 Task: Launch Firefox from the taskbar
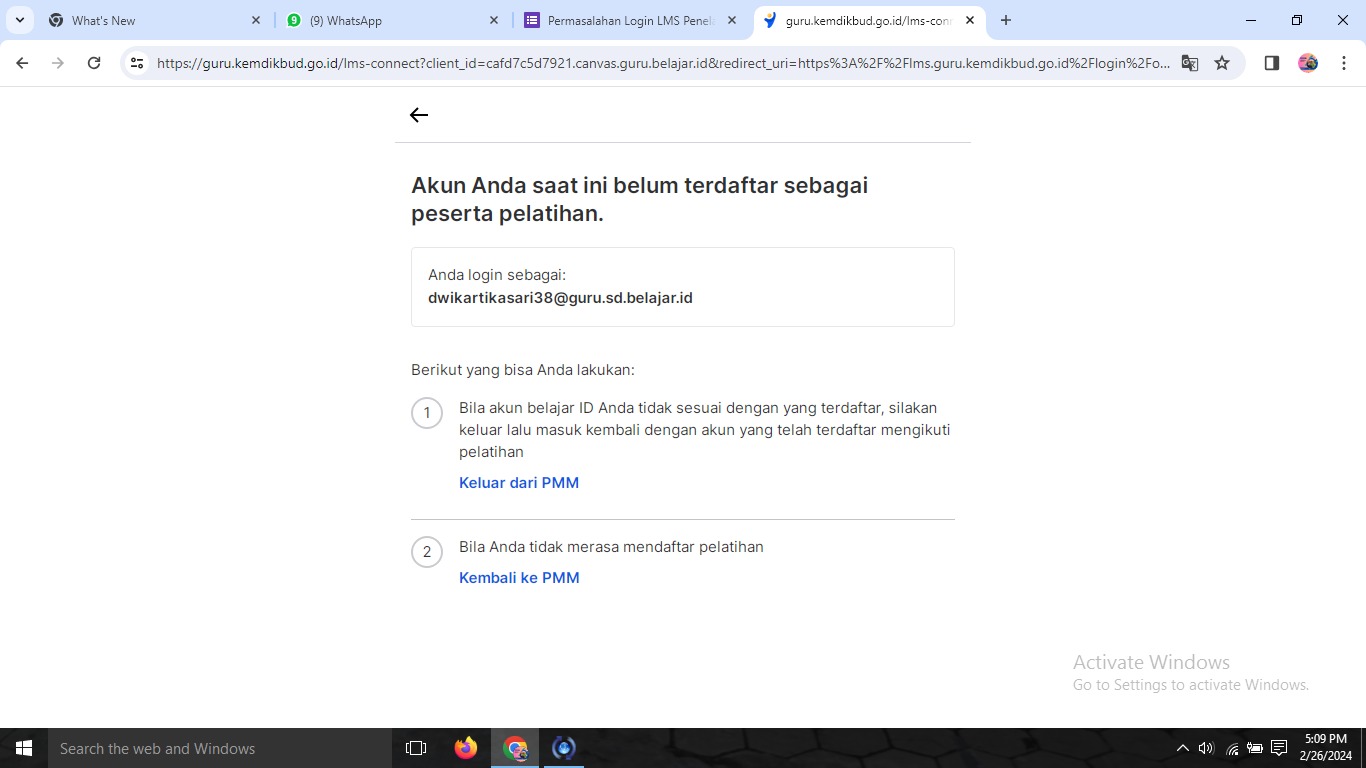465,748
